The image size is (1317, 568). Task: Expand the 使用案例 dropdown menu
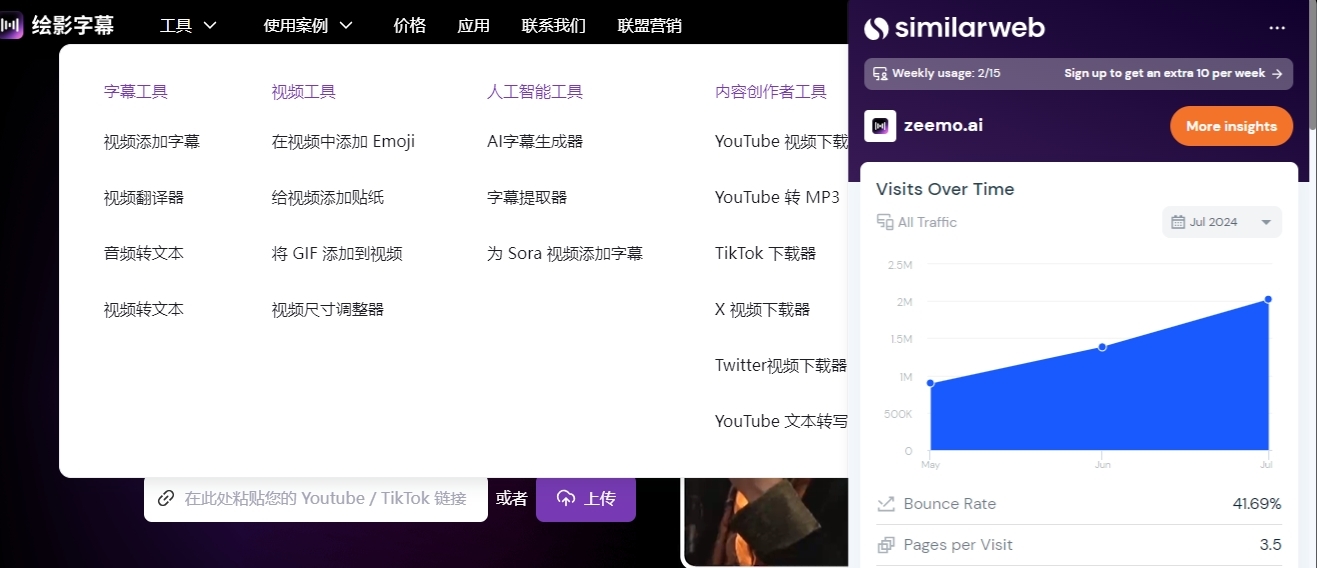click(x=308, y=26)
